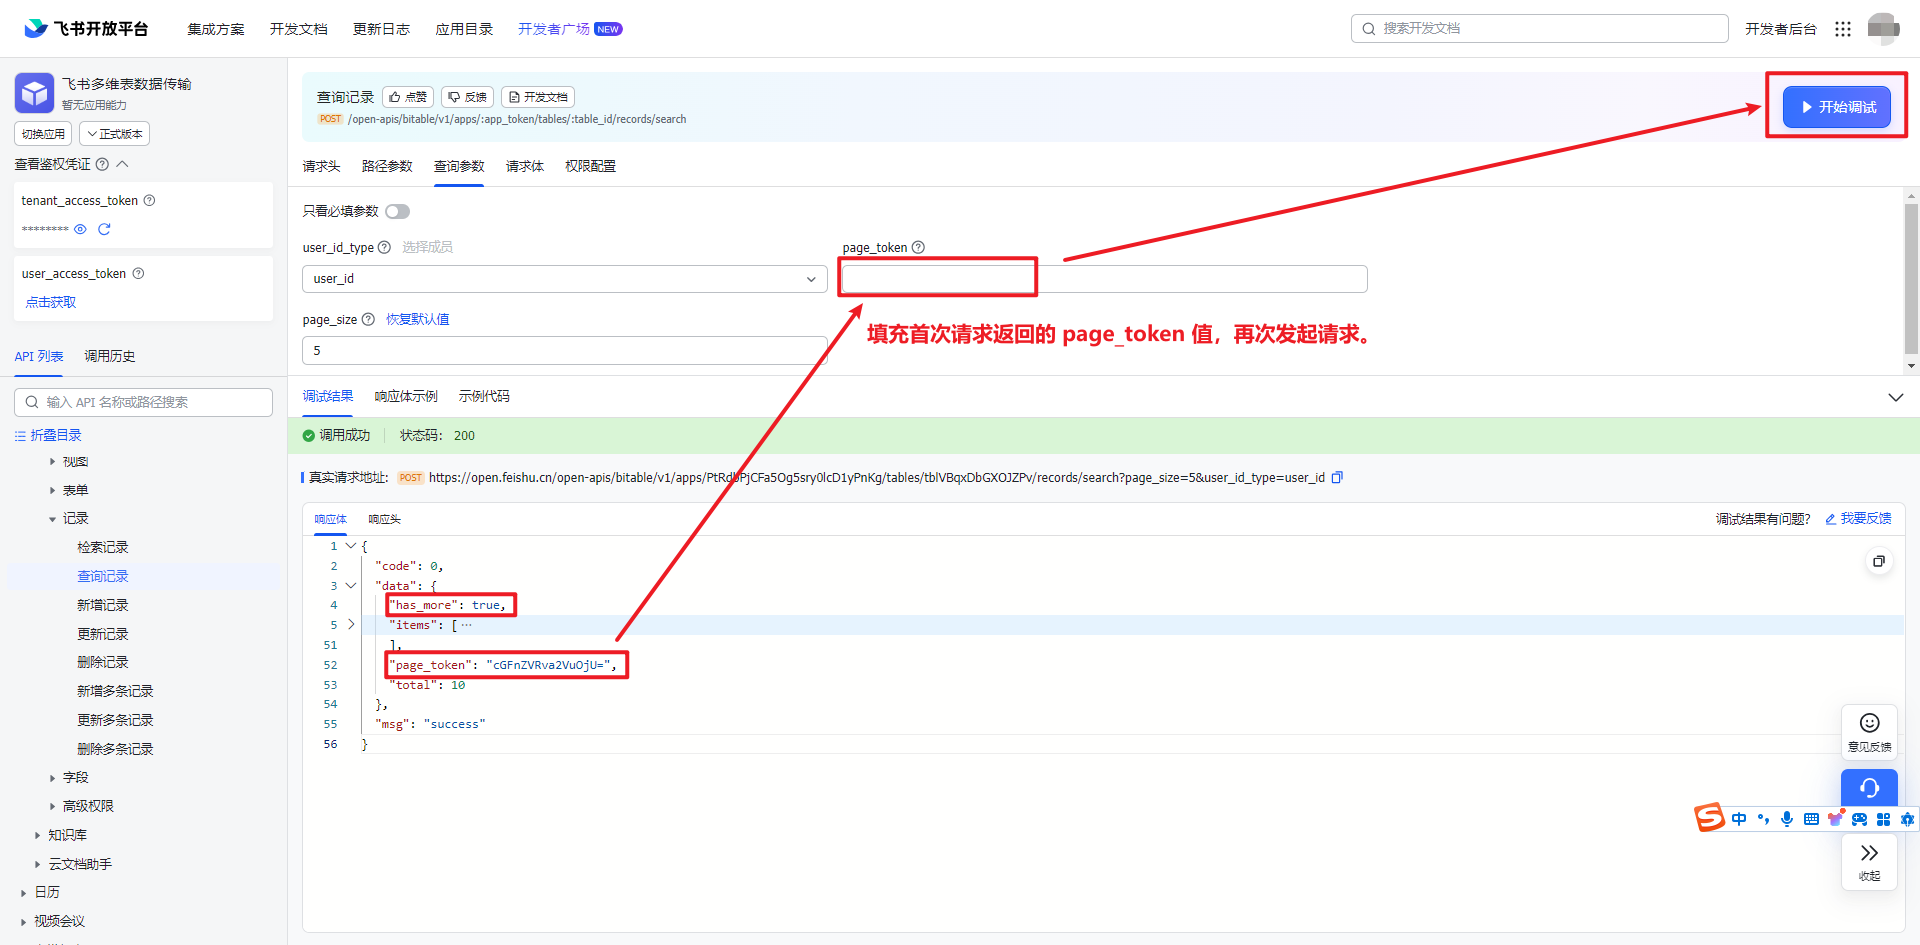The image size is (1920, 945).
Task: Click 点击获取 link for user token
Action: (51, 302)
